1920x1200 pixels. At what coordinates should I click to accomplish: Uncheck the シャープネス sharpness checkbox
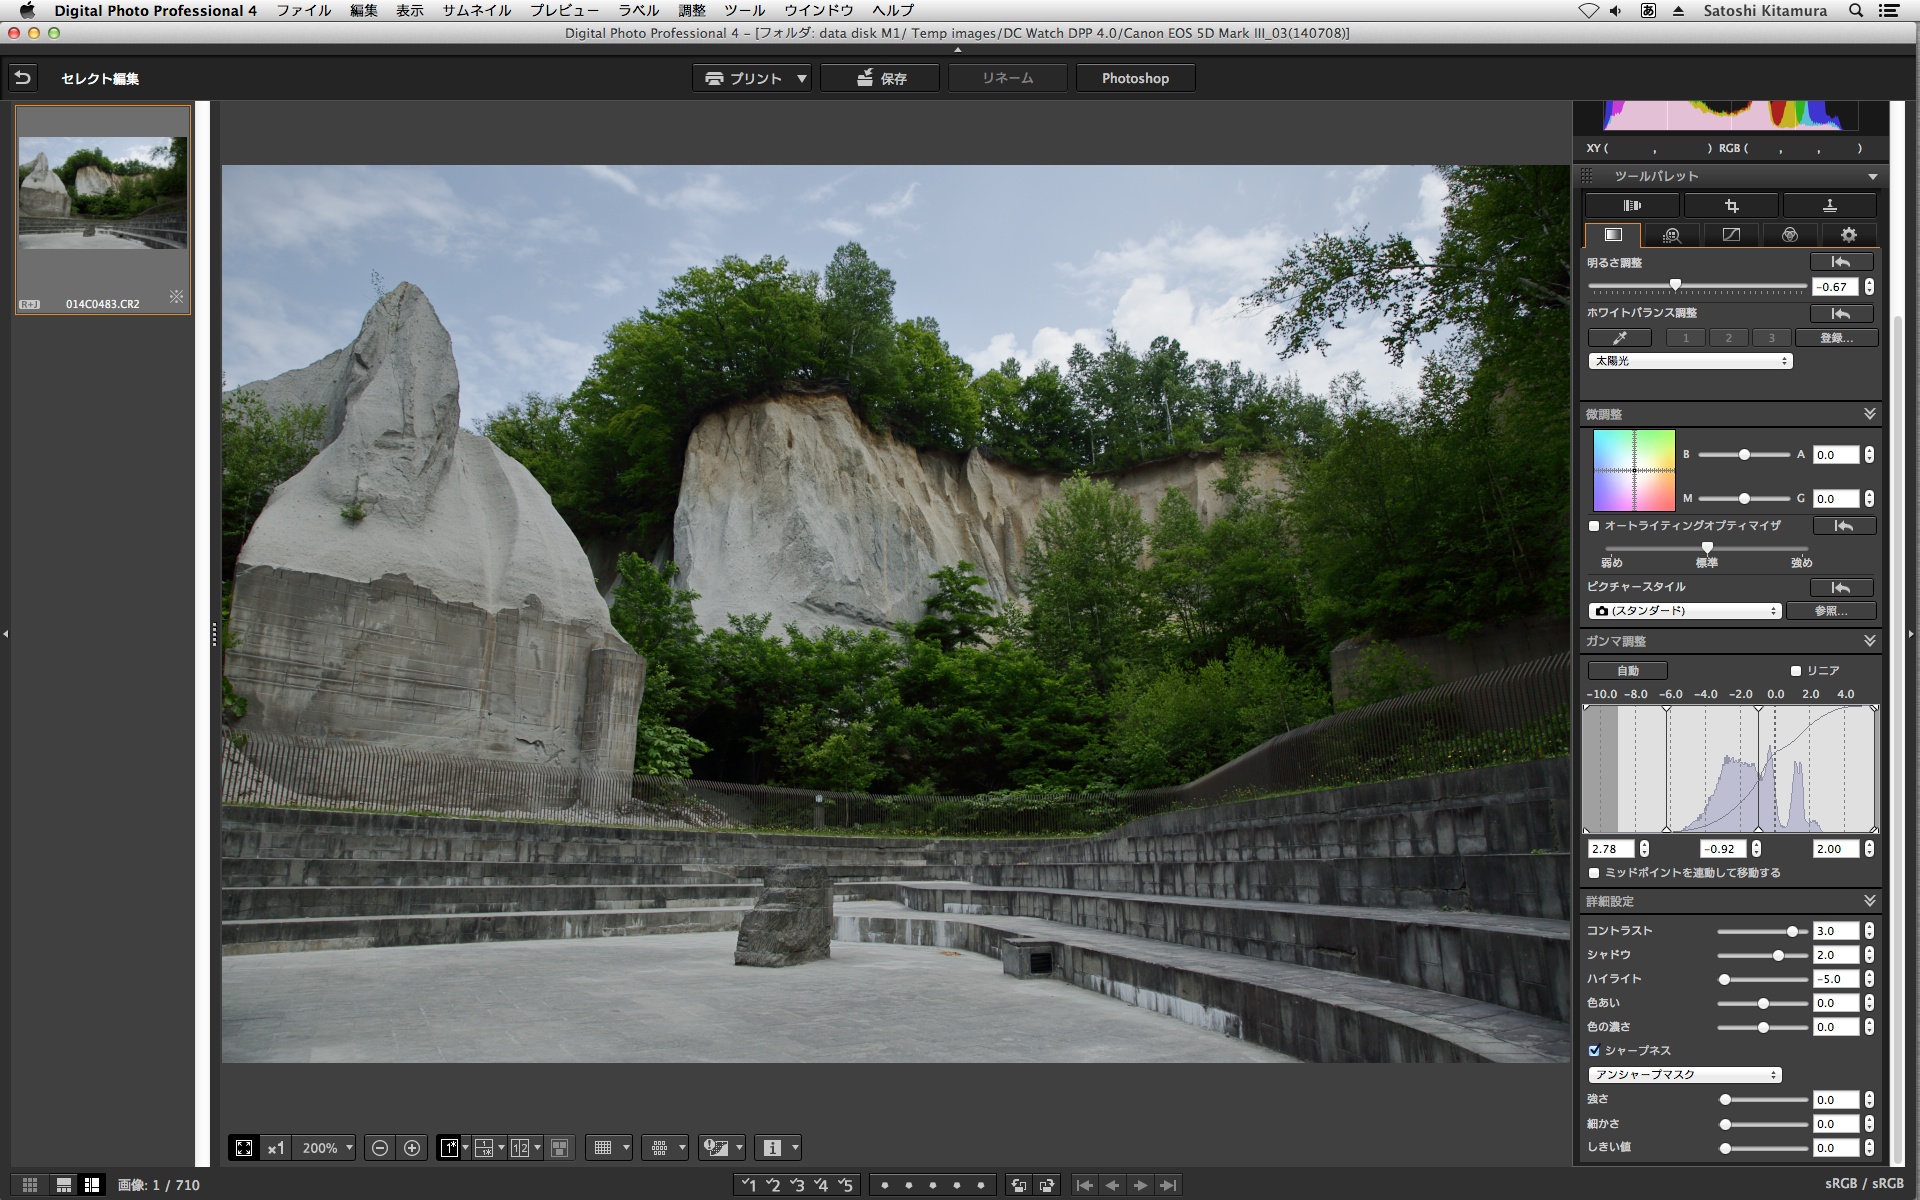[x=1594, y=1051]
